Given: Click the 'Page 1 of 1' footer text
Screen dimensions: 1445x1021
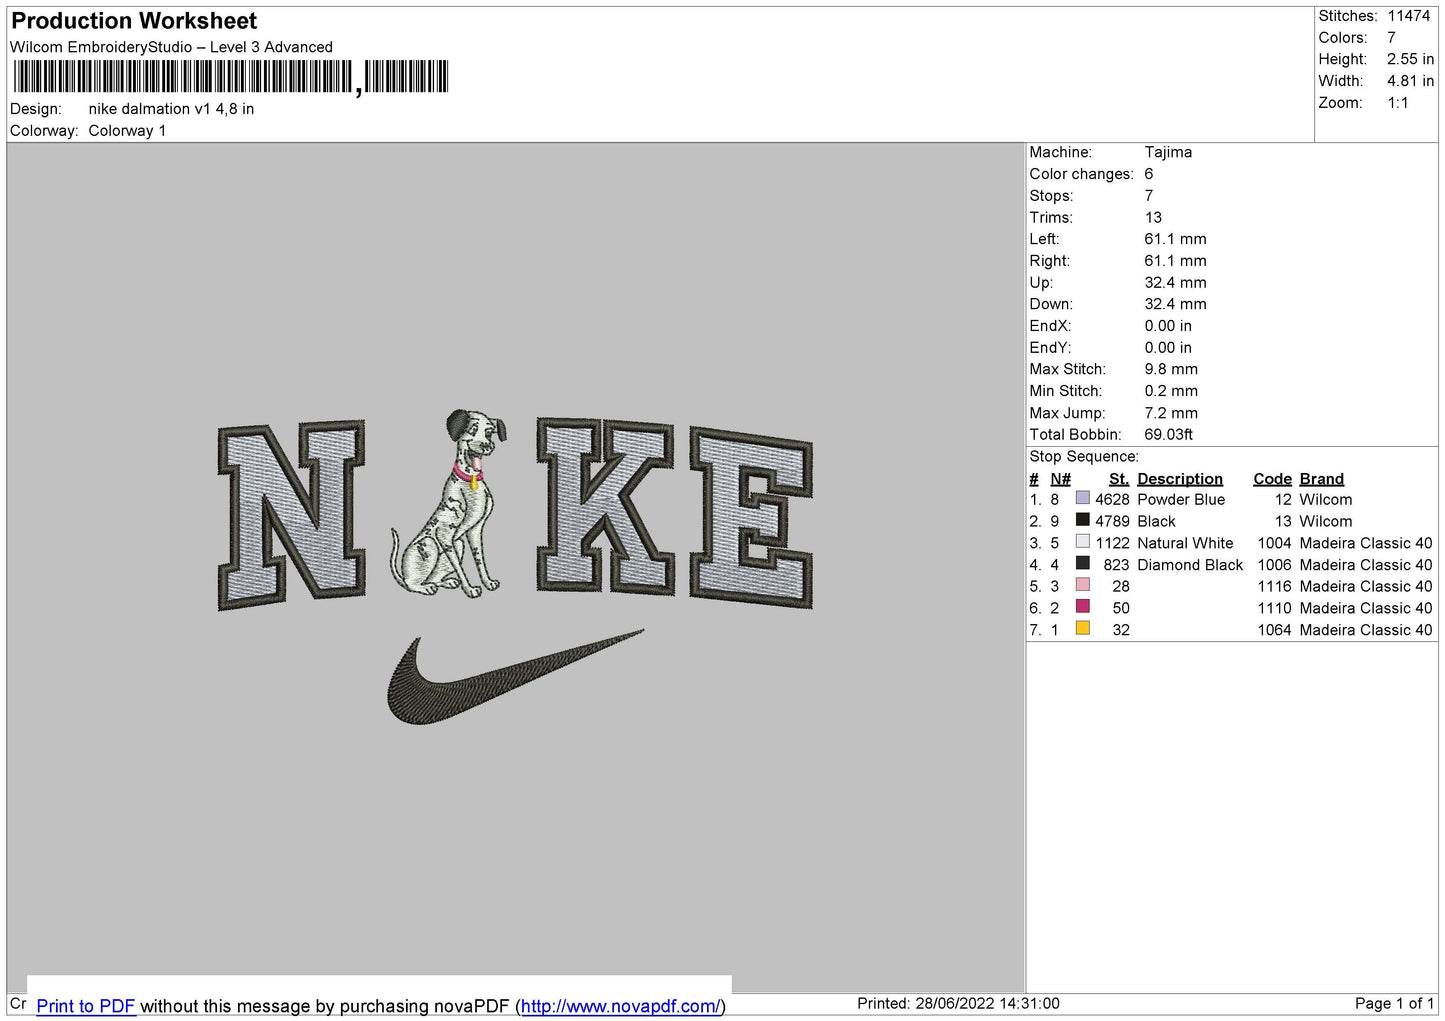Looking at the screenshot, I should tap(1394, 1003).
